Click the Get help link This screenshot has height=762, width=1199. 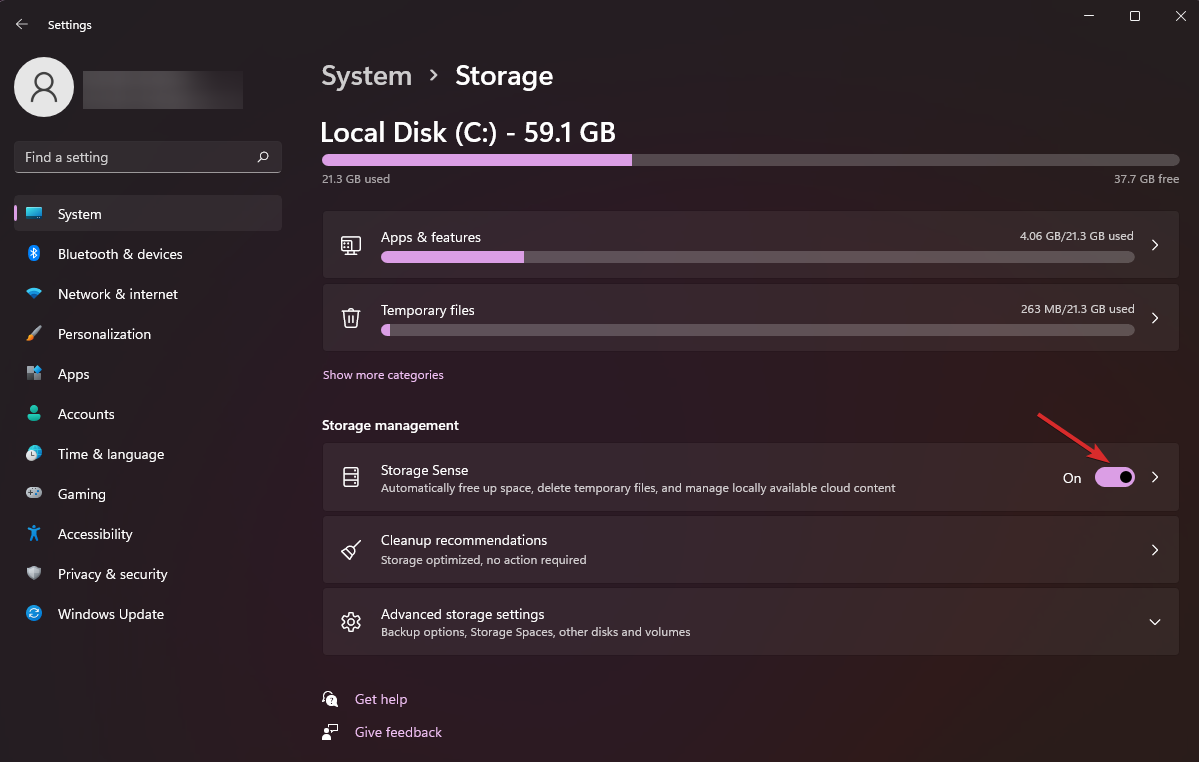coord(381,699)
